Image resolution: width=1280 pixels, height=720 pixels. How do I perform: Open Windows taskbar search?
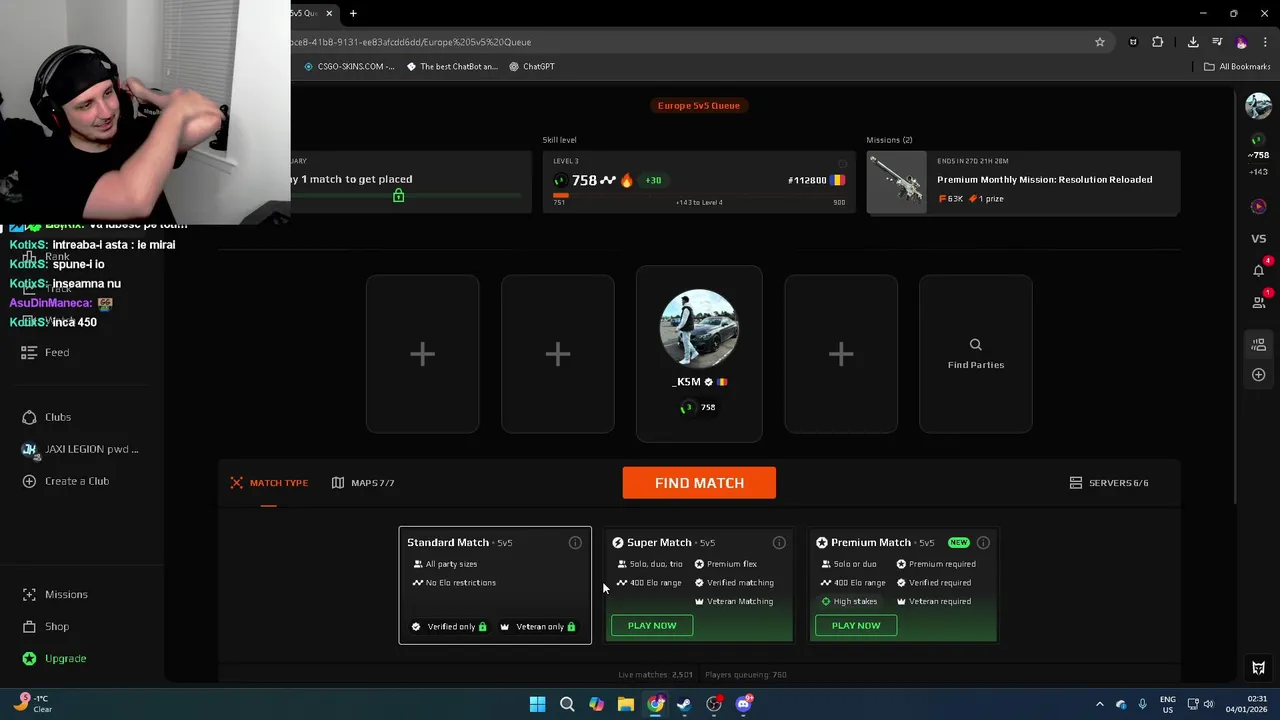click(567, 704)
